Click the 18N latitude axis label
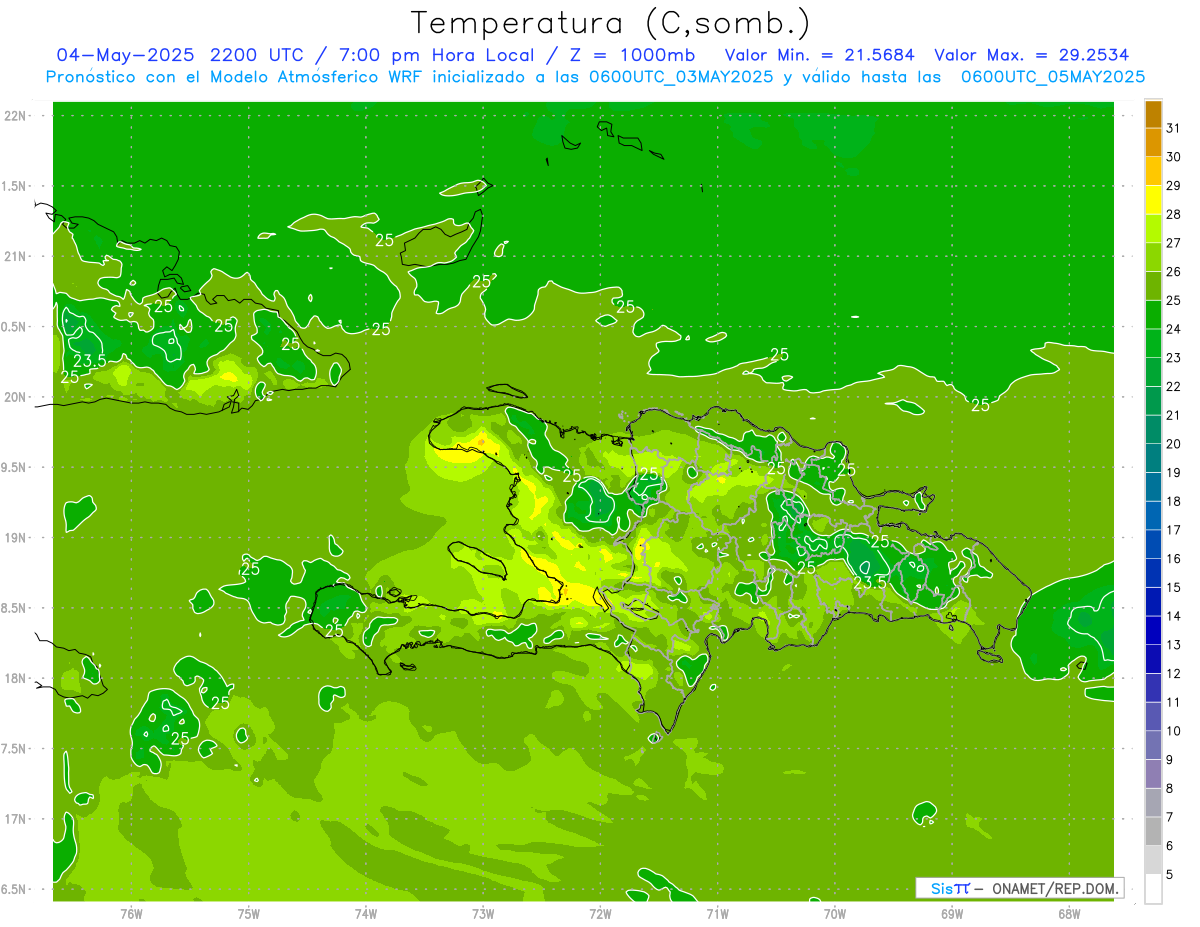 17,678
